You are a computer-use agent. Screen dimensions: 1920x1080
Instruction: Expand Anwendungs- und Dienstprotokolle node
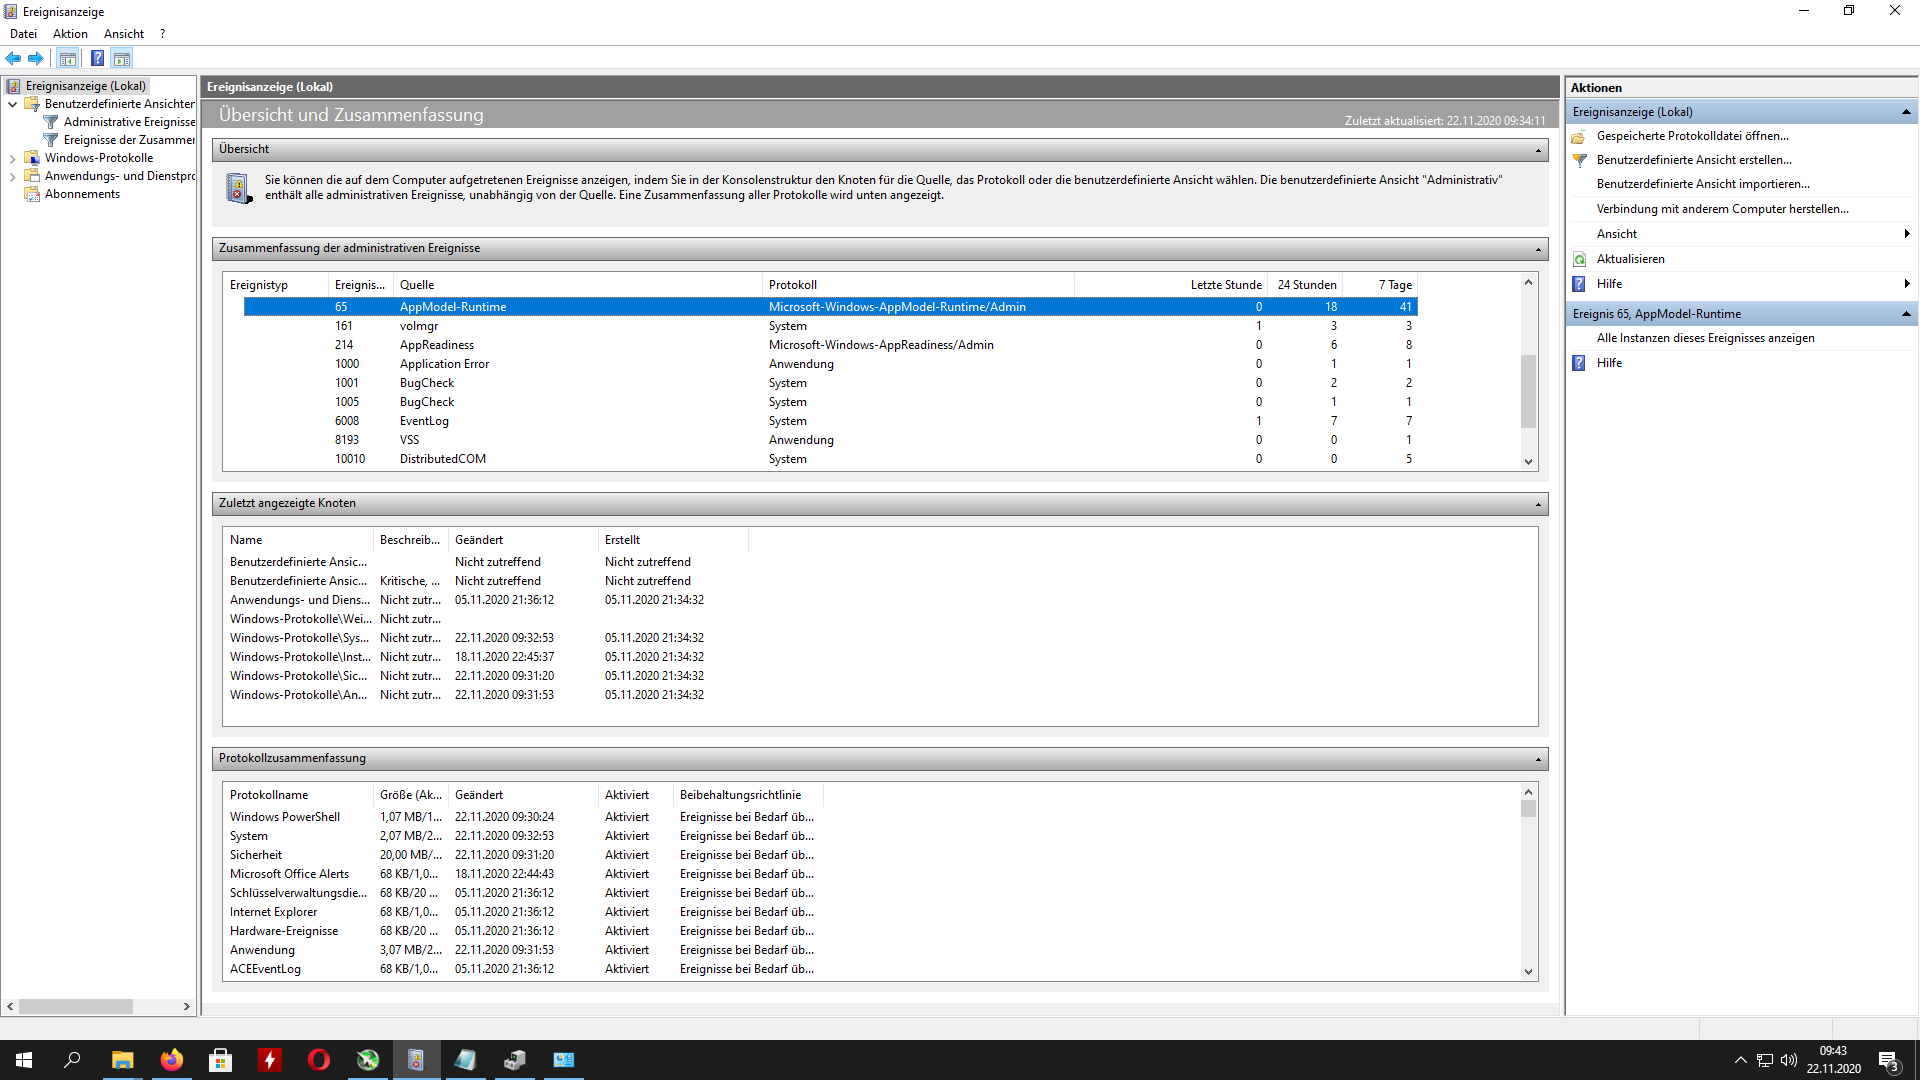(x=12, y=176)
